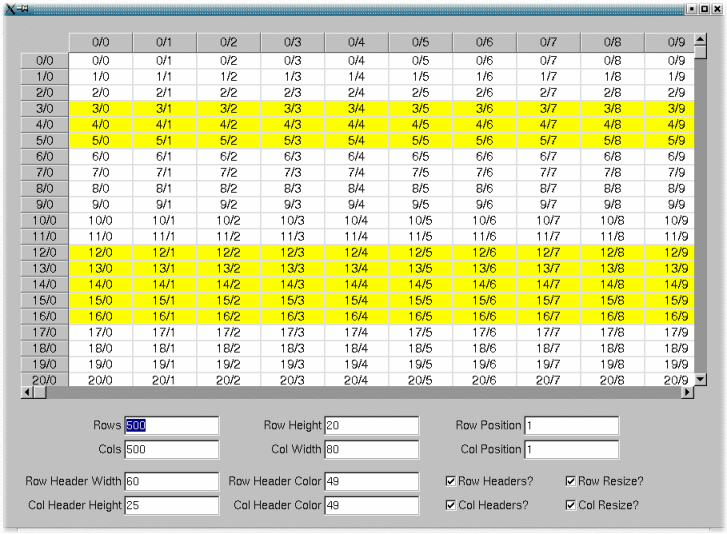Click column header 0/4
The width and height of the screenshot is (727, 534).
pos(356,43)
